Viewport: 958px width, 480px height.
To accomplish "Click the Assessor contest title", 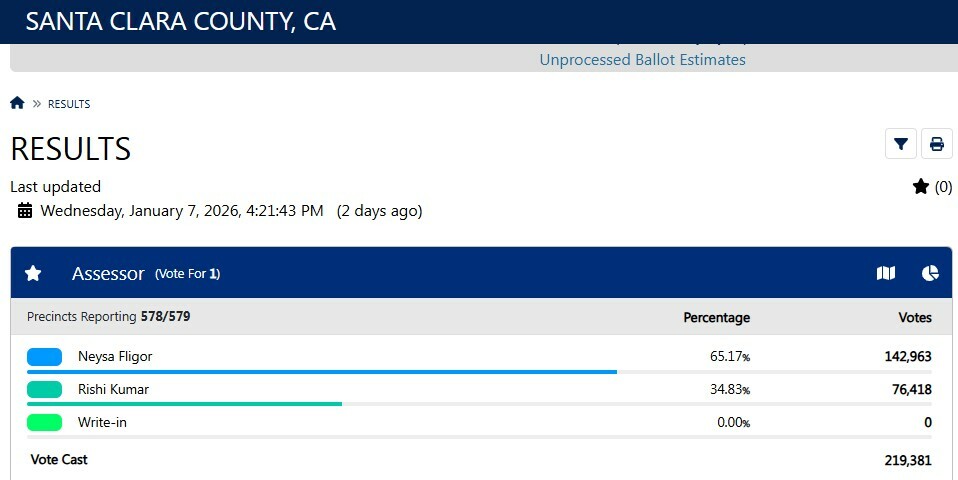I will pos(108,273).
